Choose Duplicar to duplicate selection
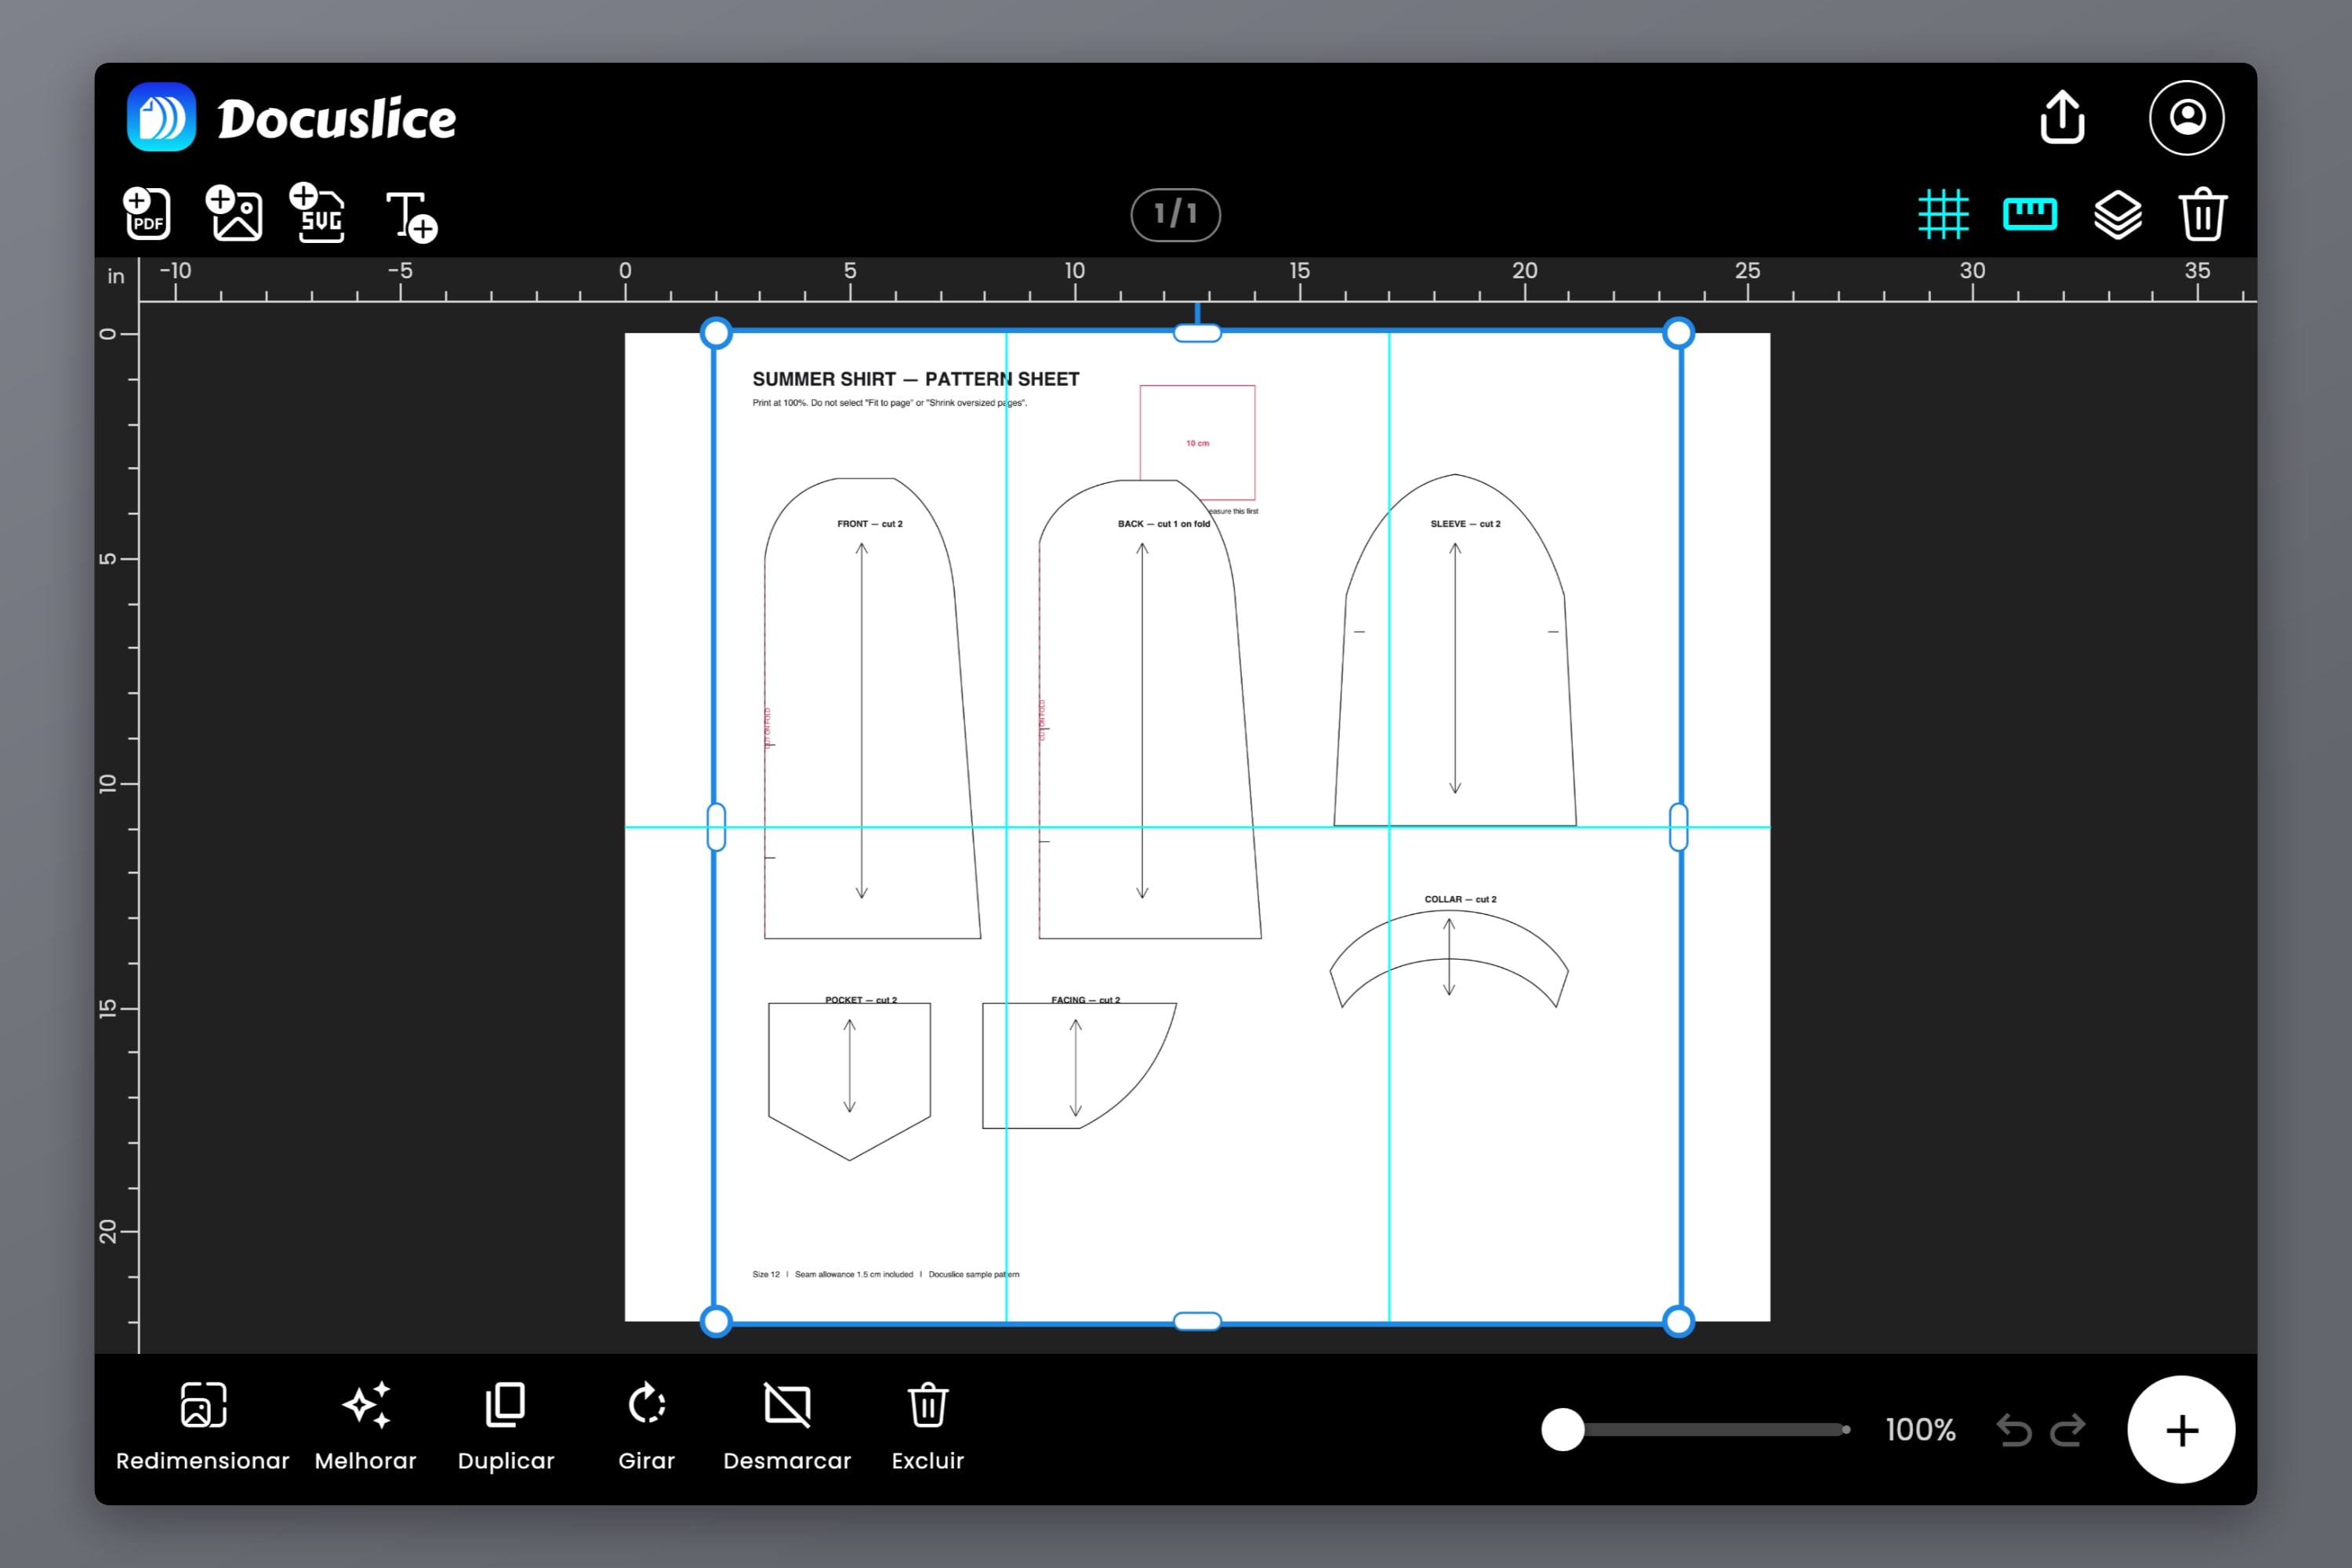 (x=506, y=1427)
